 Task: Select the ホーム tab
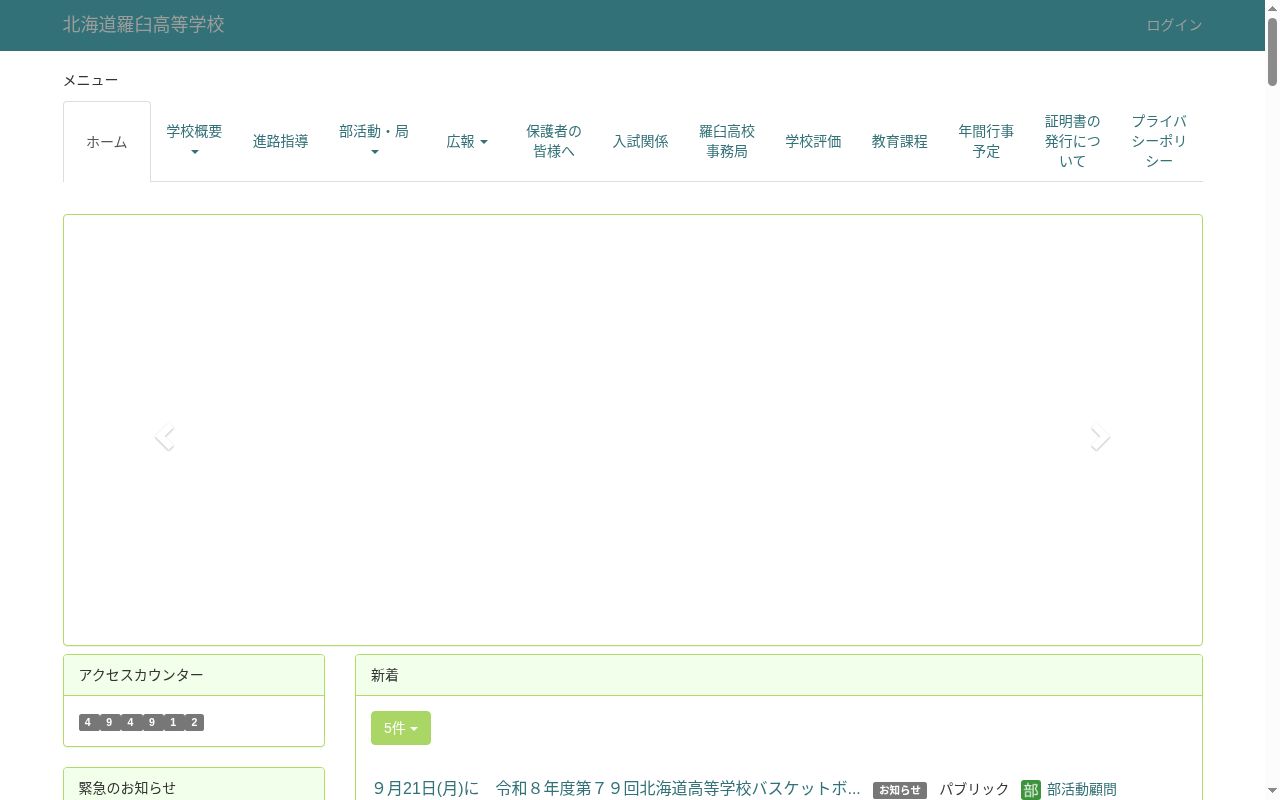(x=107, y=141)
